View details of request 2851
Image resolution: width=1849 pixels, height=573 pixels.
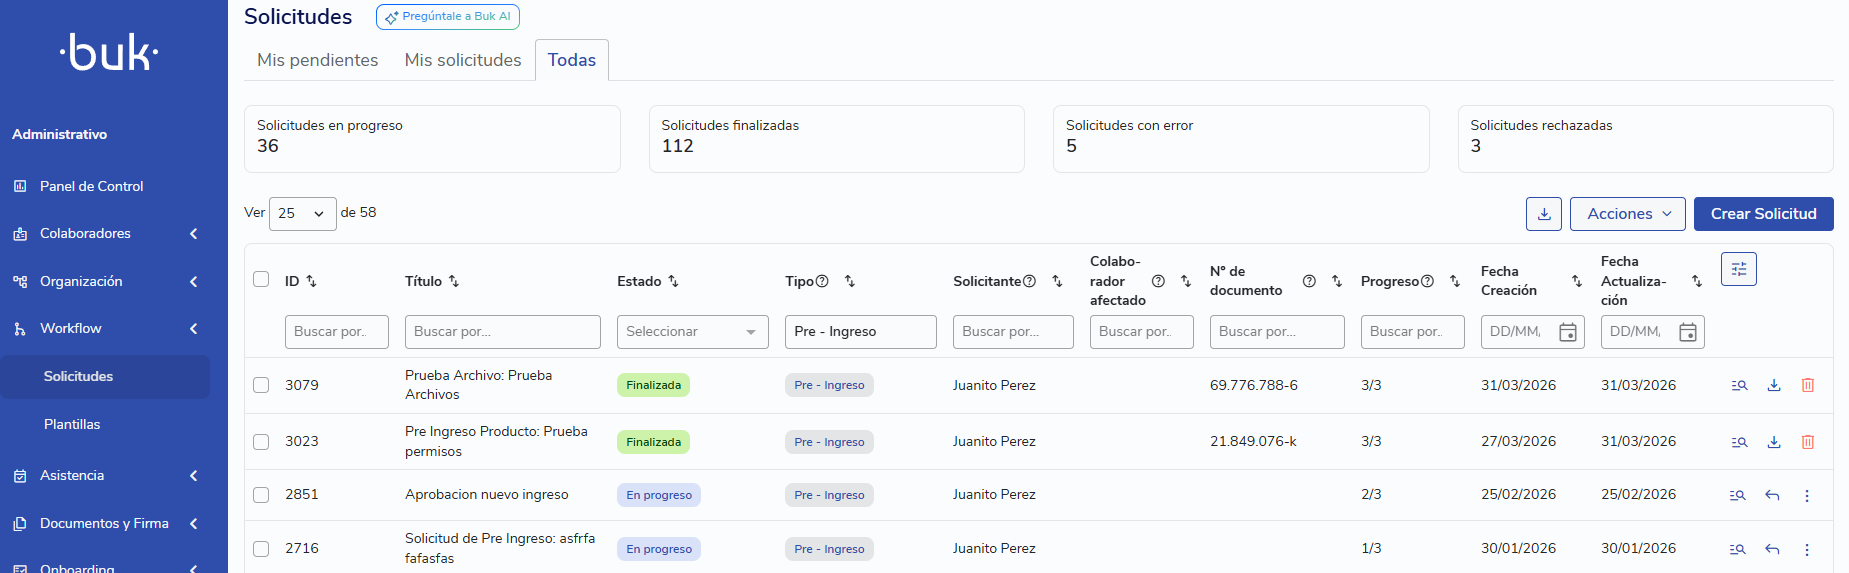tap(1738, 495)
